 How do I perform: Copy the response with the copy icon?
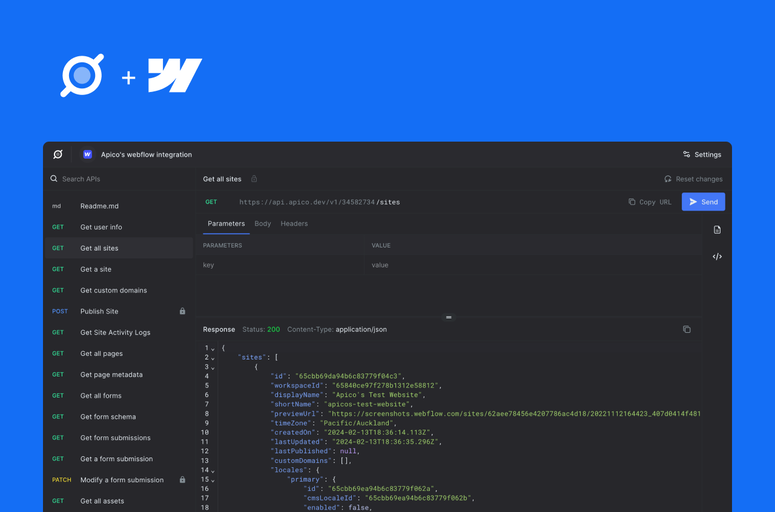pos(687,329)
